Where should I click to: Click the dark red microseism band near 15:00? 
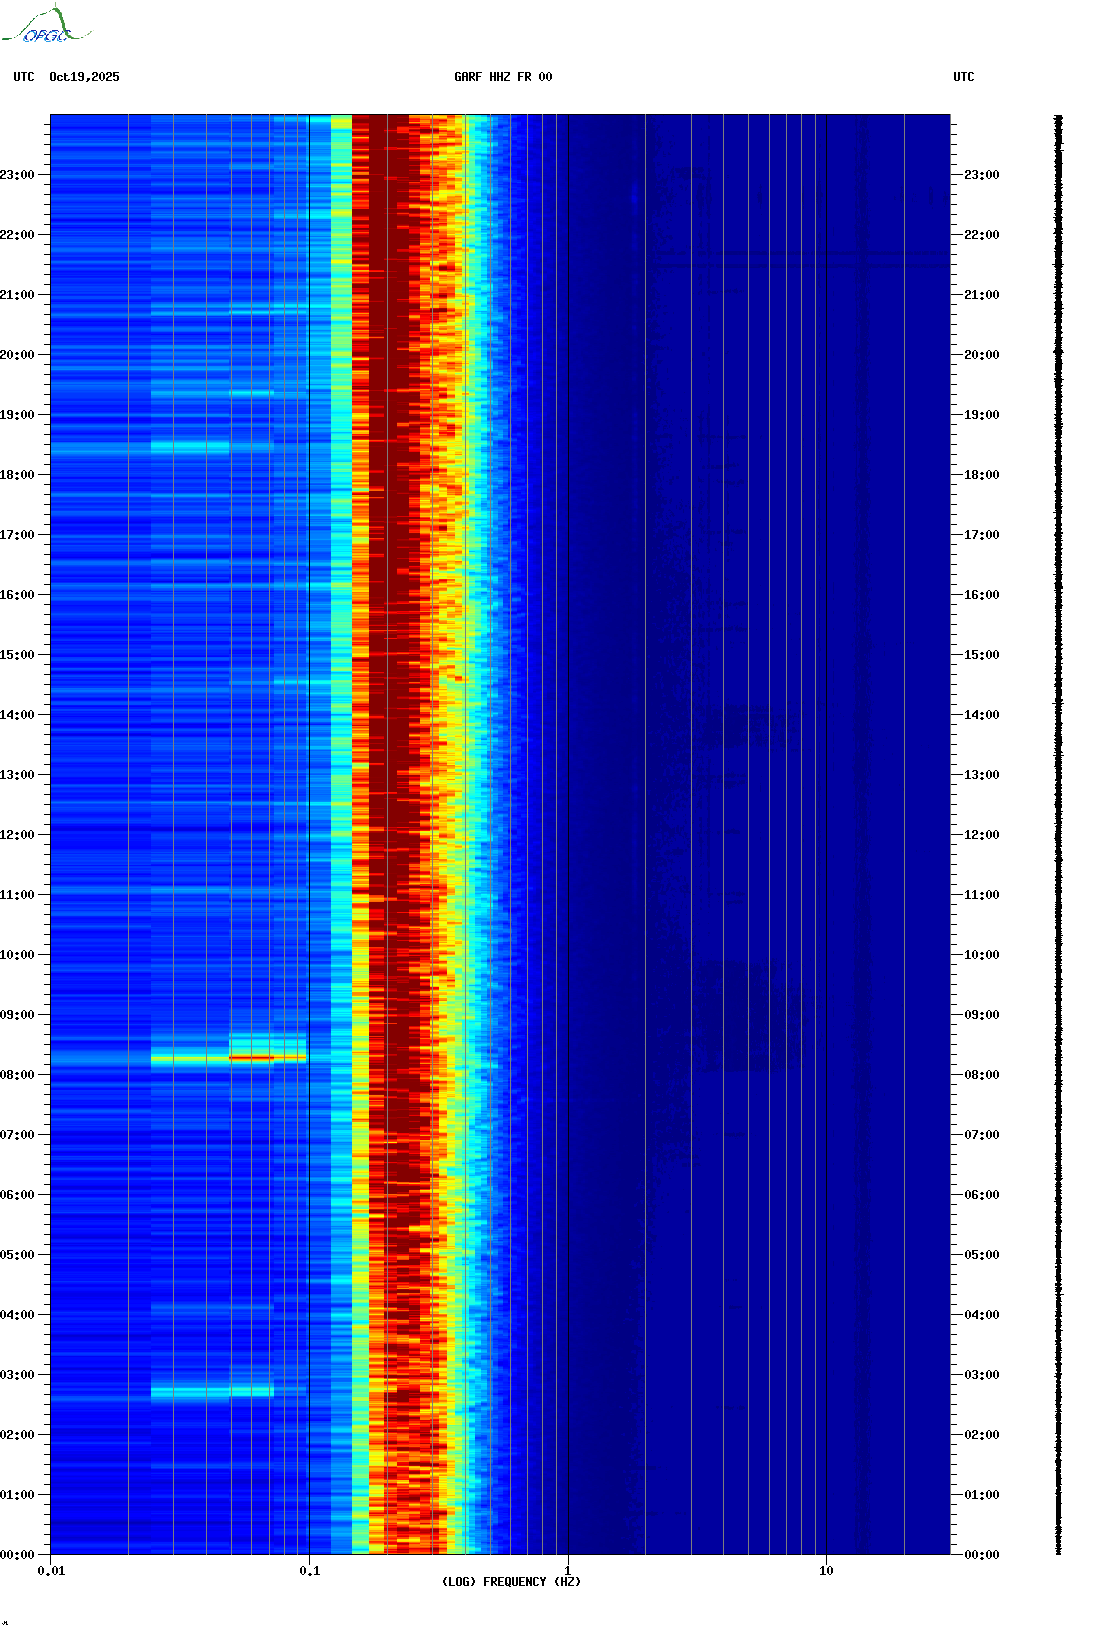click(x=395, y=655)
